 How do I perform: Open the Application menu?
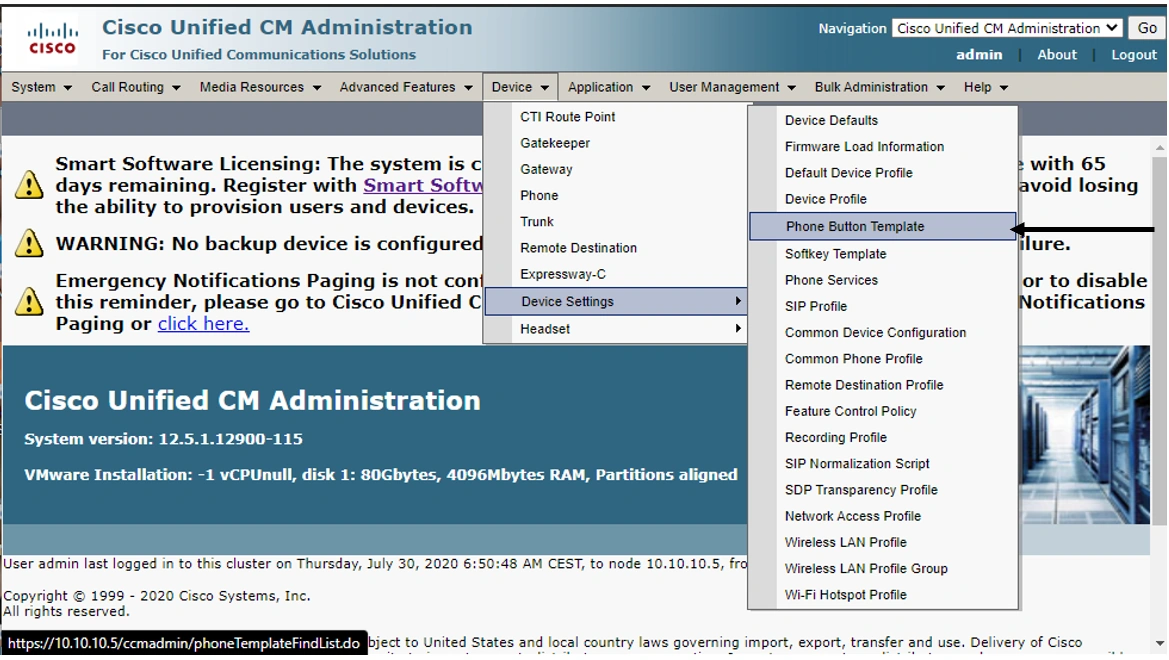click(608, 87)
